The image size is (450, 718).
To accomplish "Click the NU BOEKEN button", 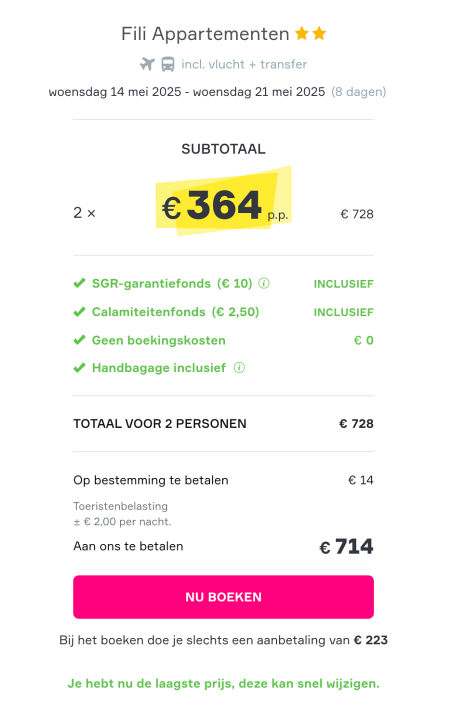I will (223, 597).
